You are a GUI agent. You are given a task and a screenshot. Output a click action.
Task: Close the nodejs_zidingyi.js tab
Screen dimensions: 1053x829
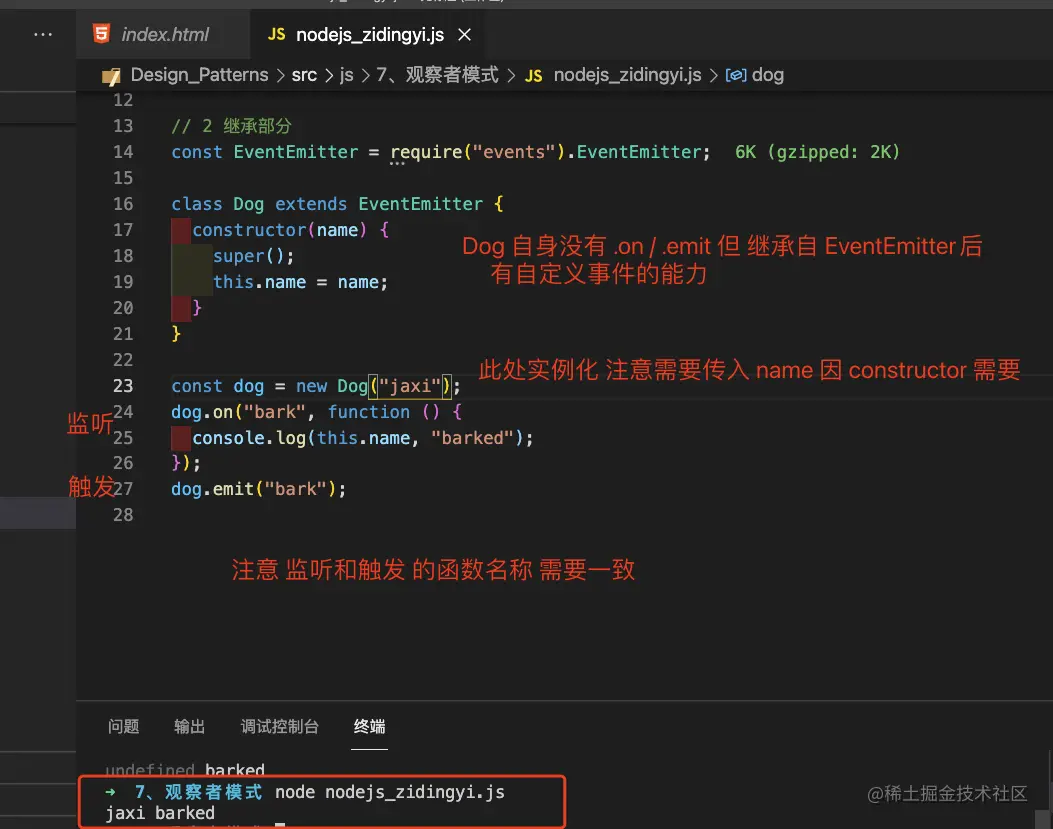pyautogui.click(x=464, y=34)
